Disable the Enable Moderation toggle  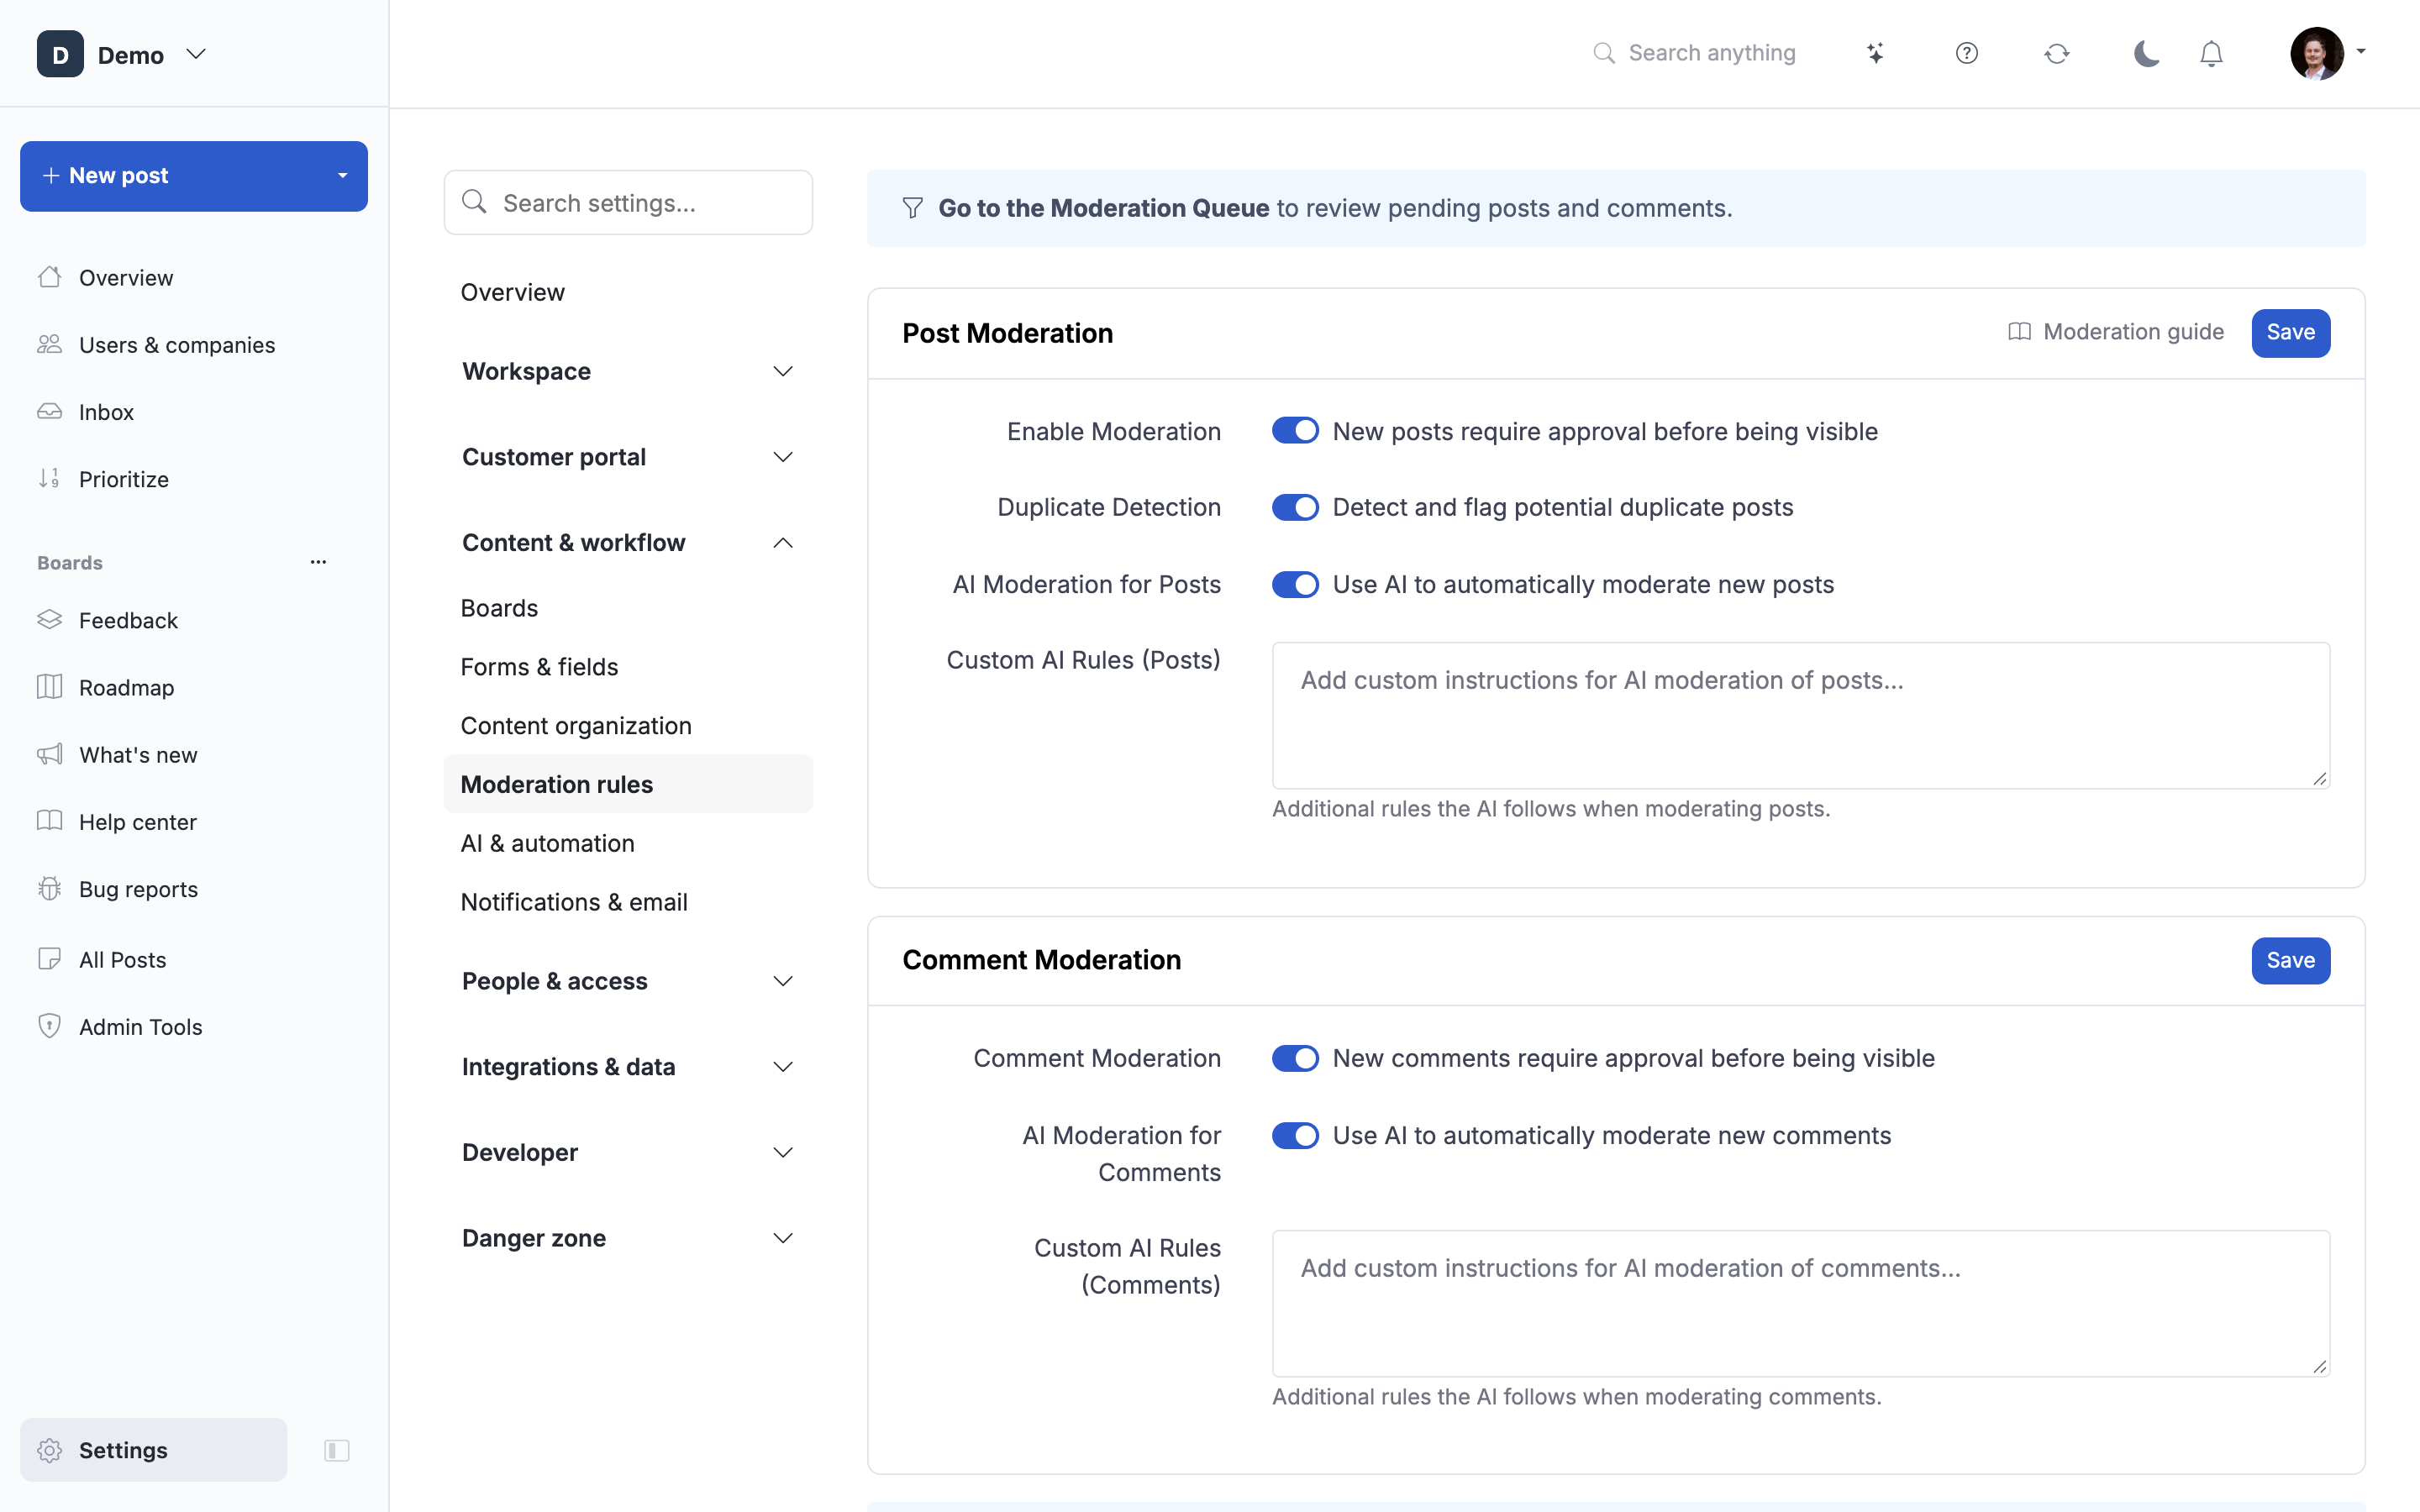coord(1295,431)
